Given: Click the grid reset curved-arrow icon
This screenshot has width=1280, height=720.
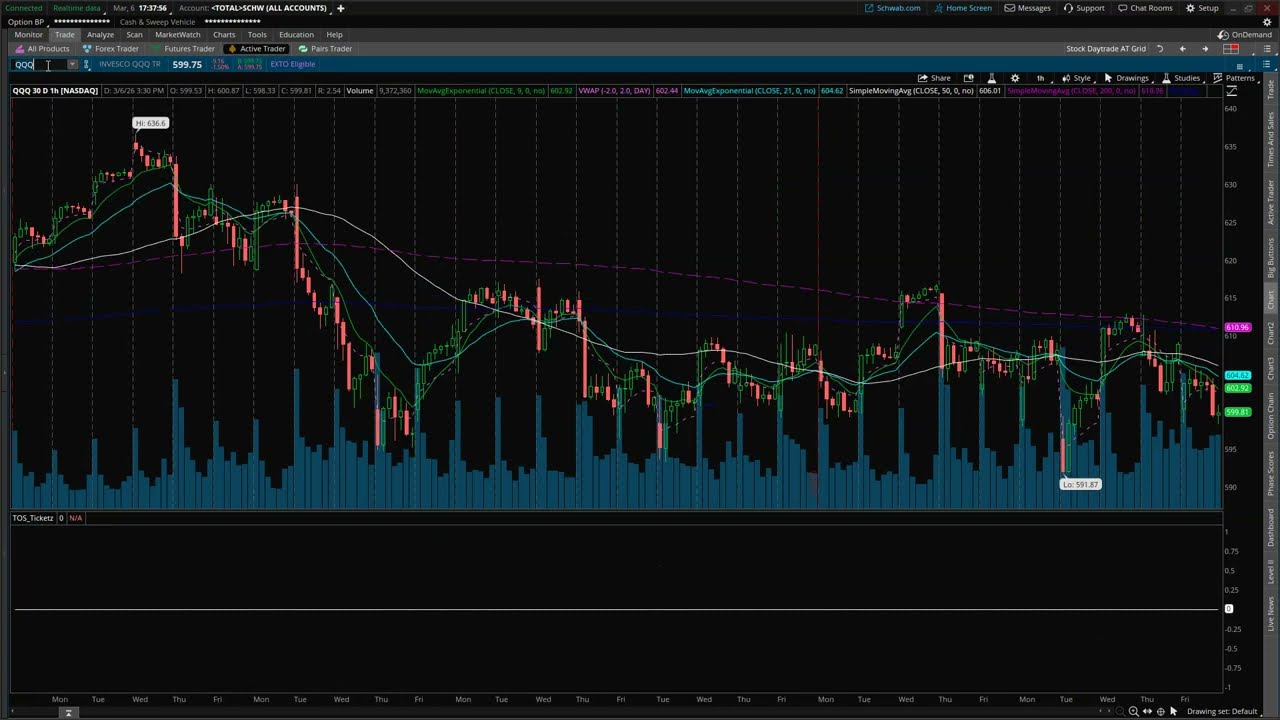Looking at the screenshot, I should (1160, 49).
